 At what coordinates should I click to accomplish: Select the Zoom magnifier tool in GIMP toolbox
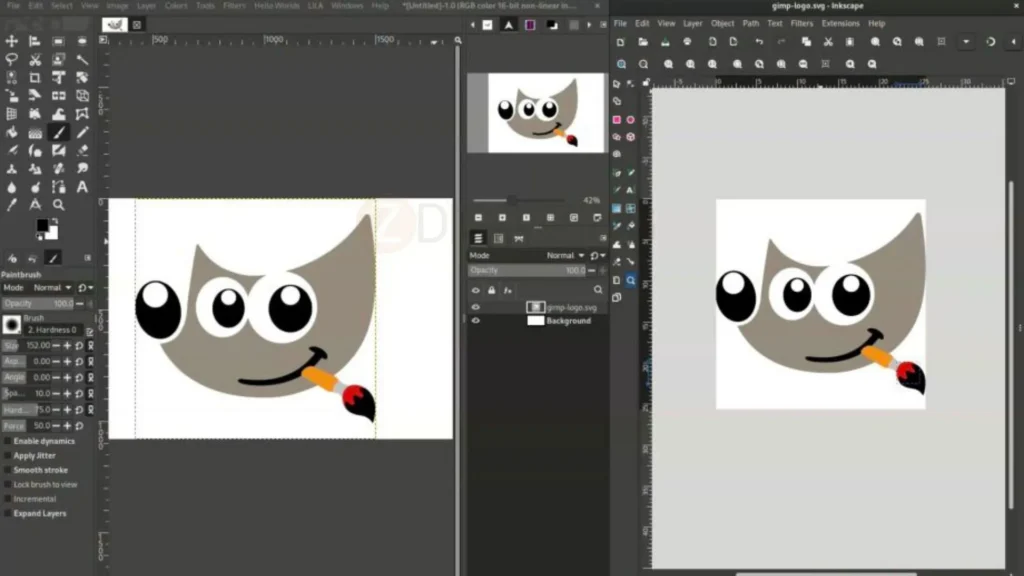[x=59, y=205]
